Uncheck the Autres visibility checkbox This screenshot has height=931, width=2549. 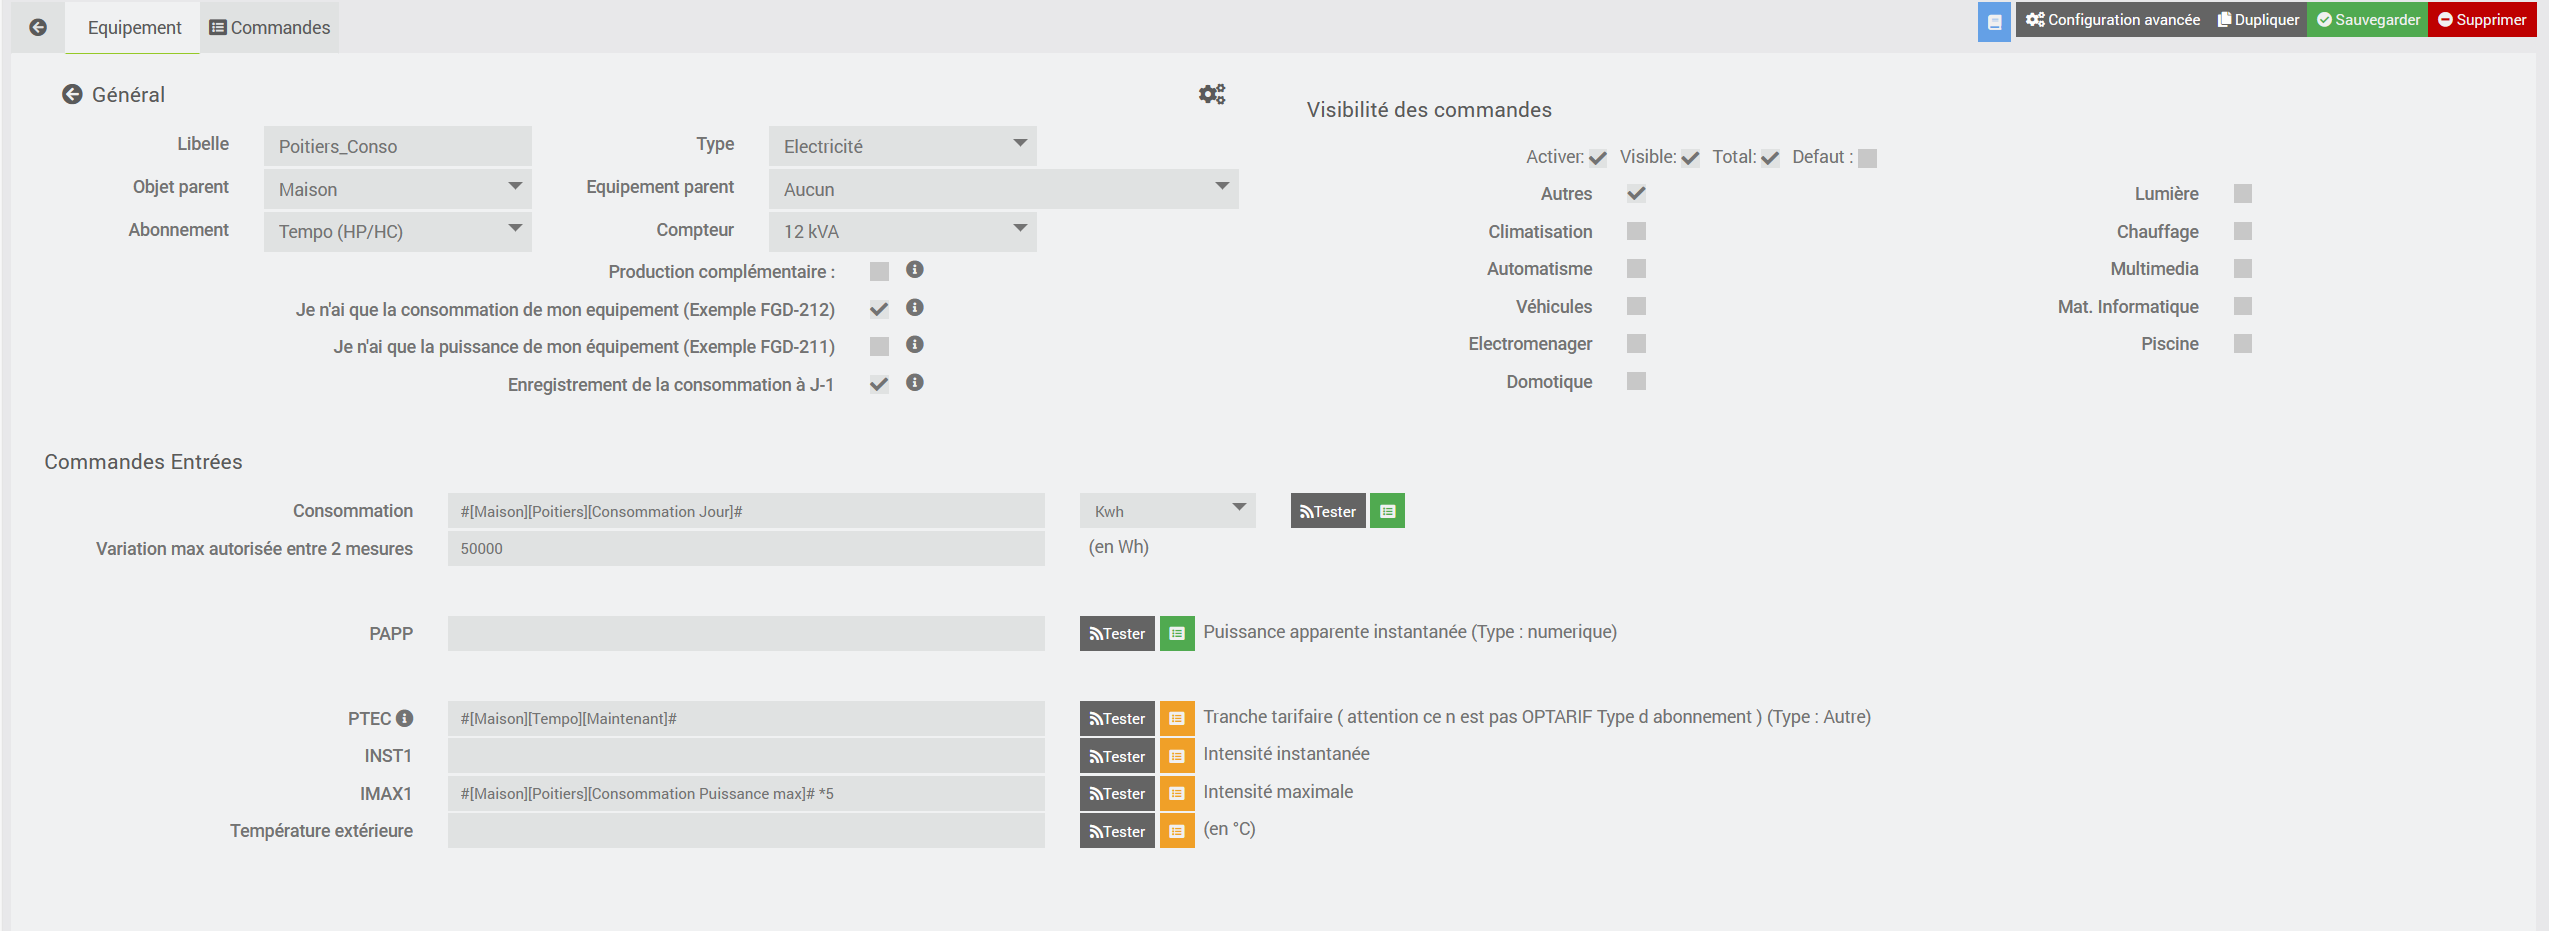(x=1636, y=193)
